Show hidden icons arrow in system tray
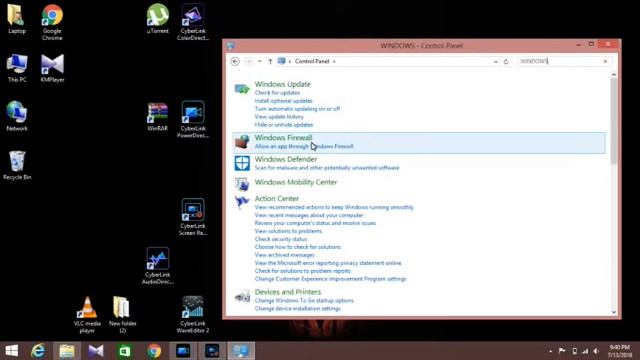The width and height of the screenshot is (640, 360). 550,351
